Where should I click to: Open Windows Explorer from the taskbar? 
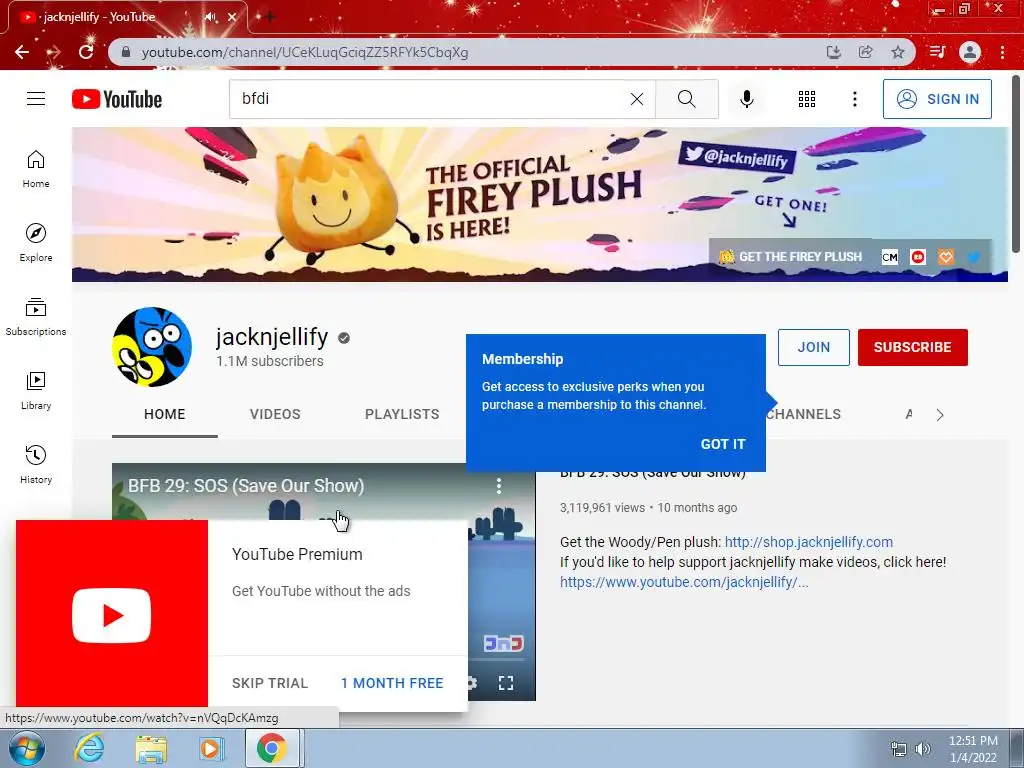151,748
